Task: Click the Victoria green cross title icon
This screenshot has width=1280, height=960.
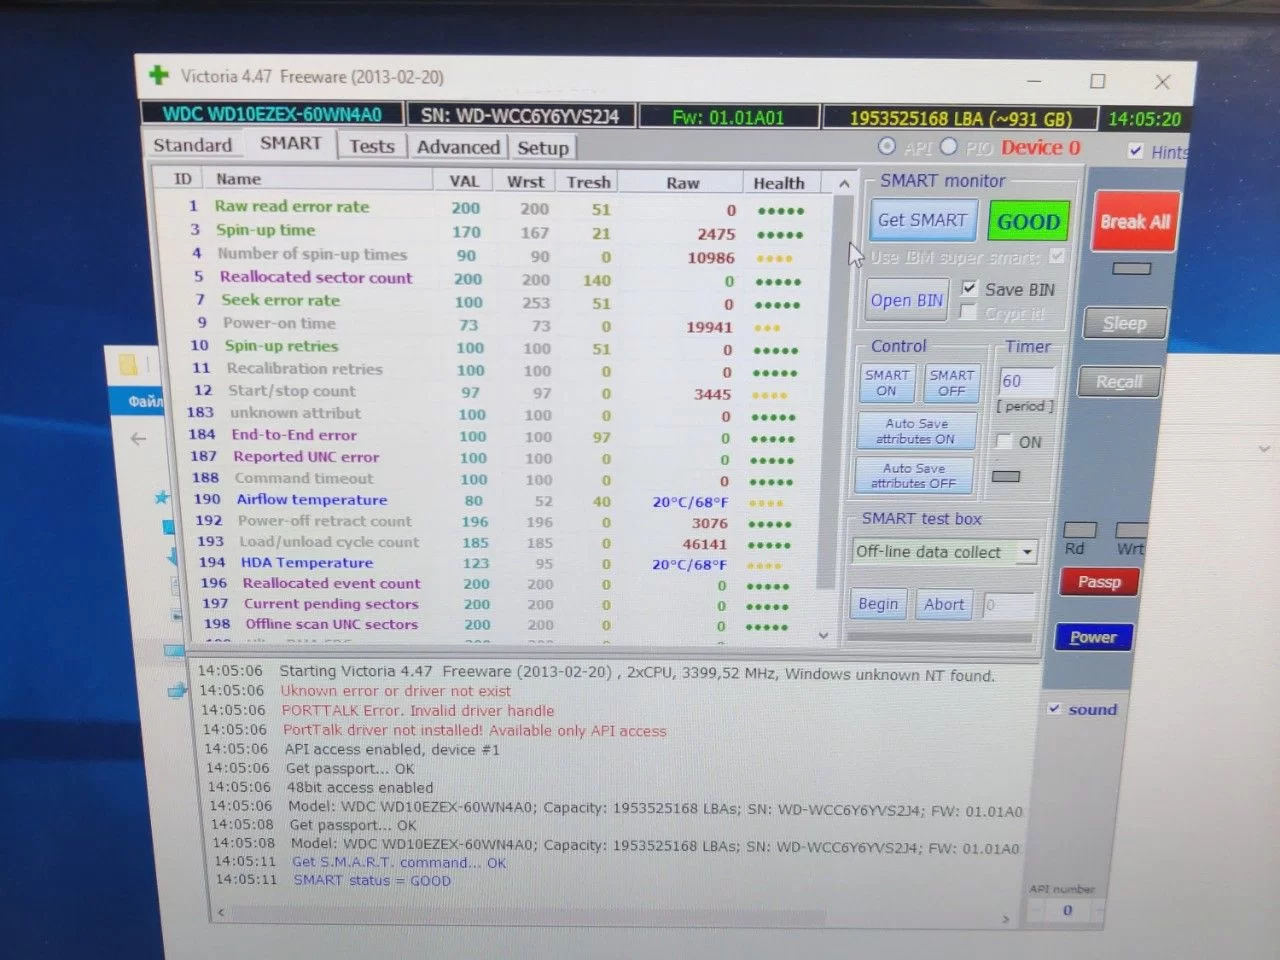Action: (x=158, y=76)
